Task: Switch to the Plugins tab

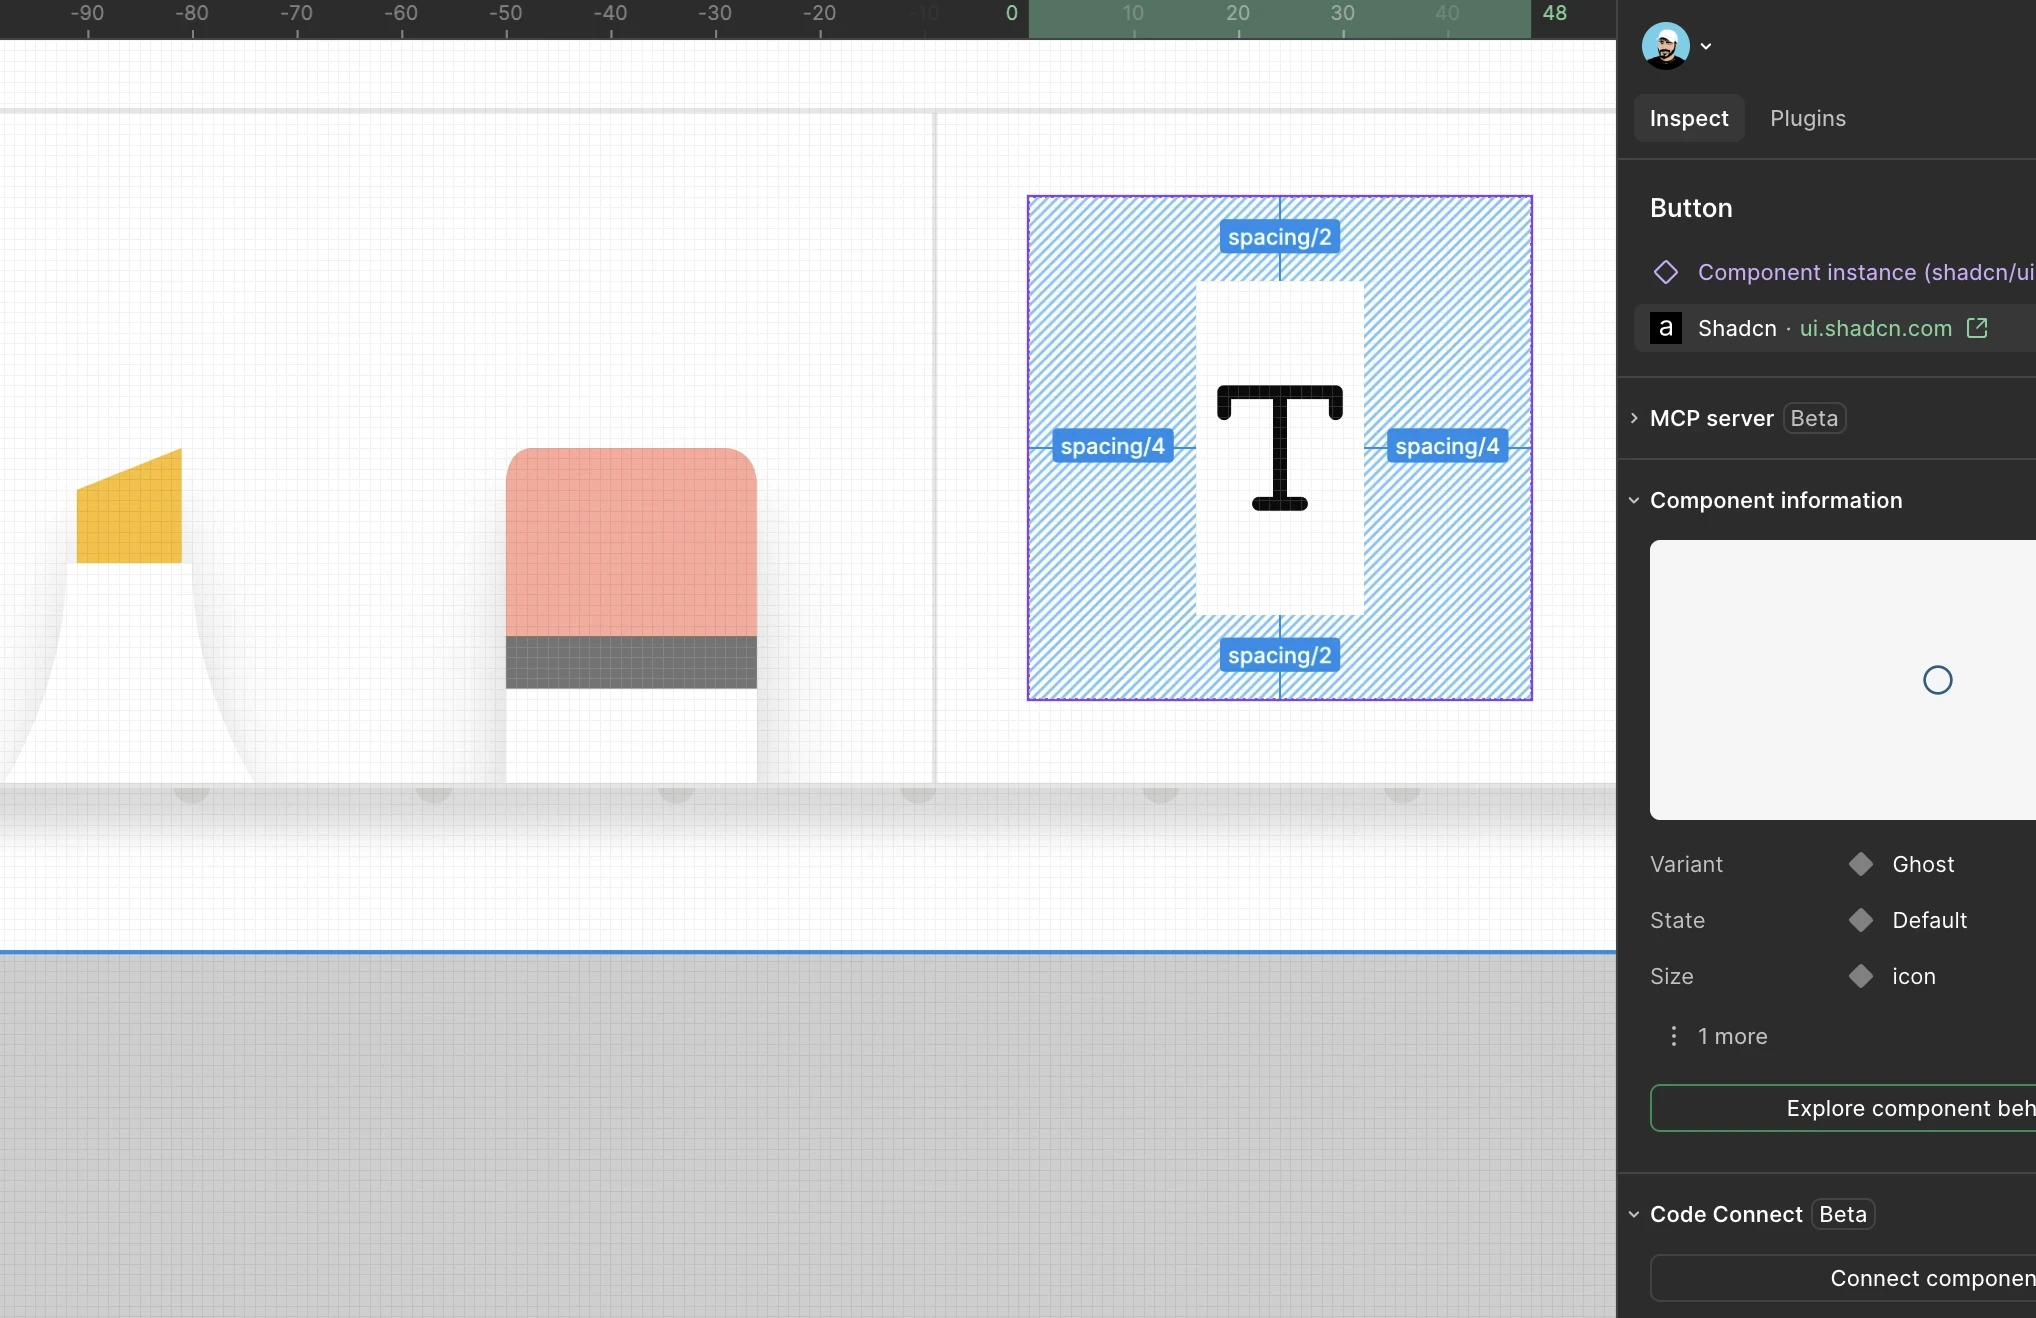Action: tap(1807, 118)
